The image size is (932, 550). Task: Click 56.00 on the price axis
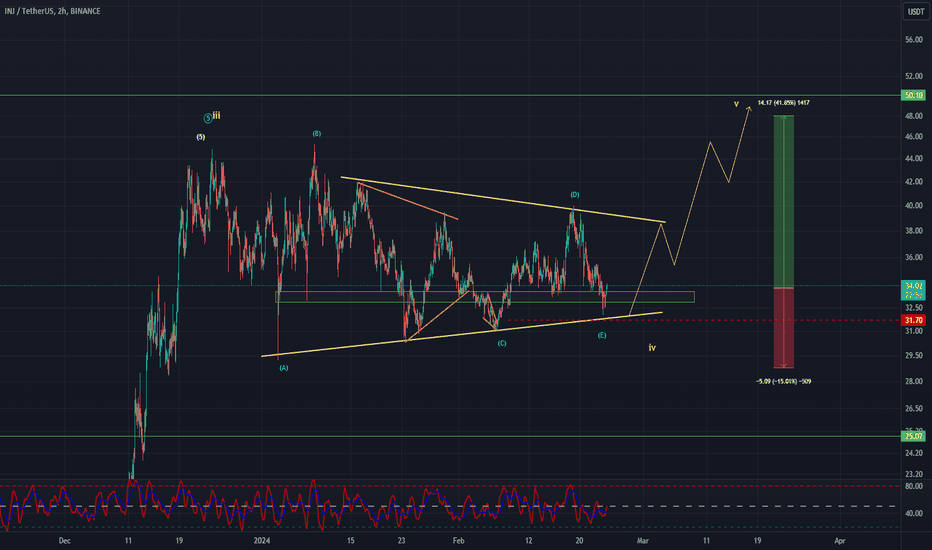tap(914, 40)
